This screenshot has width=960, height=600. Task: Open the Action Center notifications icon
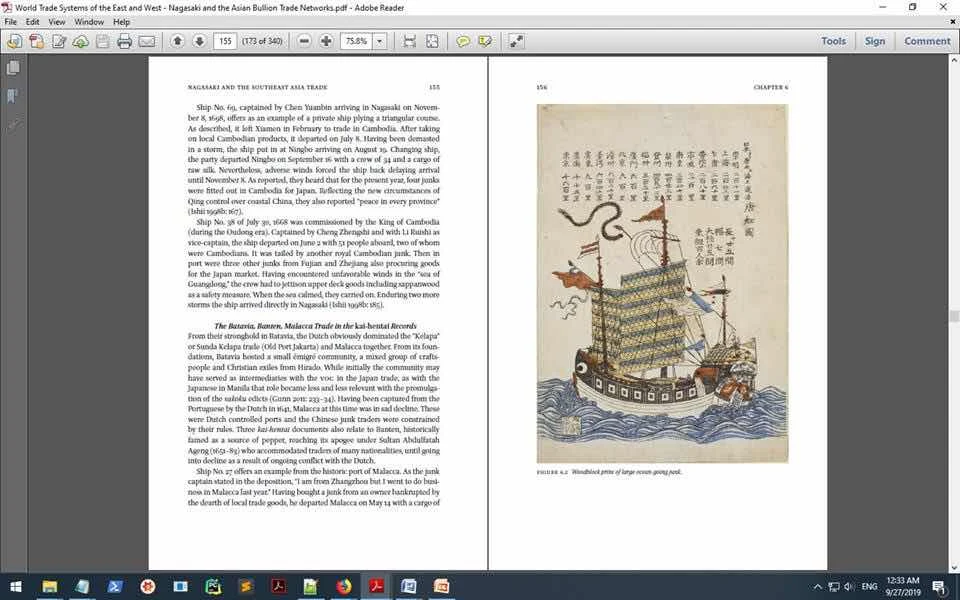tap(940, 587)
